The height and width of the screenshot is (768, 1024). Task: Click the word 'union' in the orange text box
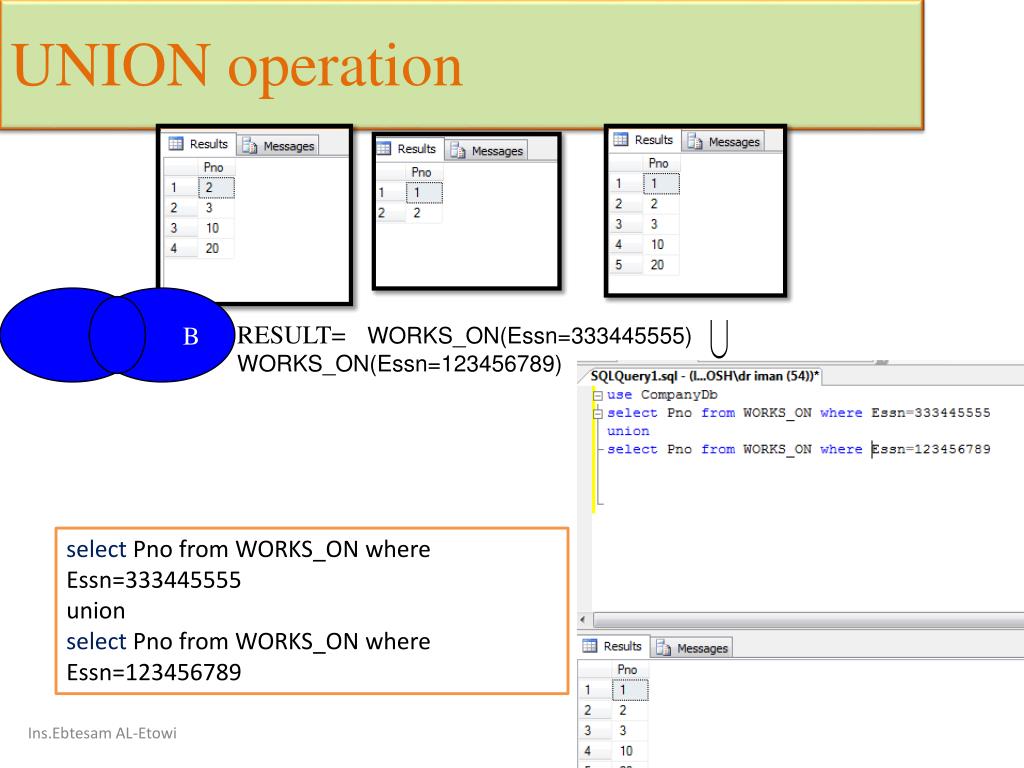point(96,611)
